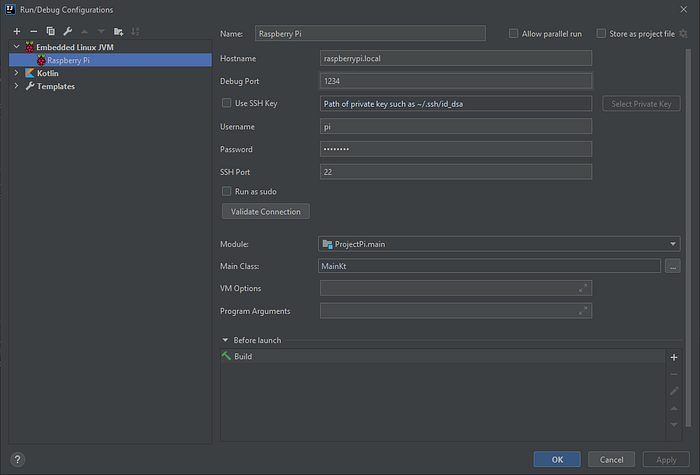Open help with the question mark icon
The width and height of the screenshot is (700, 475).
tap(17, 459)
